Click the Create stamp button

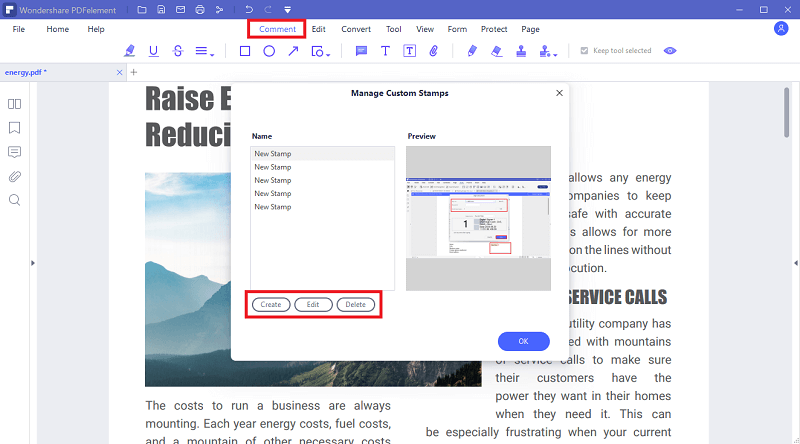click(x=271, y=305)
